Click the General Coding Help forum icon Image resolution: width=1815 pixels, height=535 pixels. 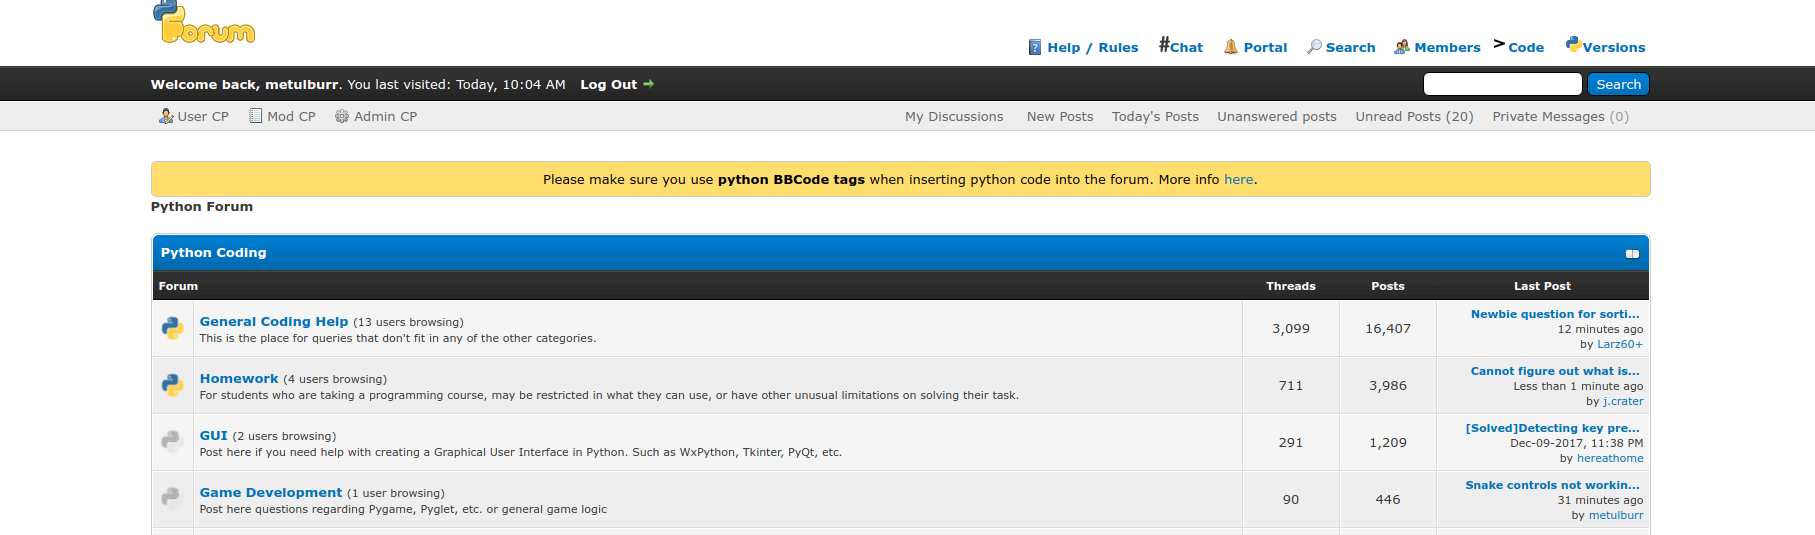173,328
